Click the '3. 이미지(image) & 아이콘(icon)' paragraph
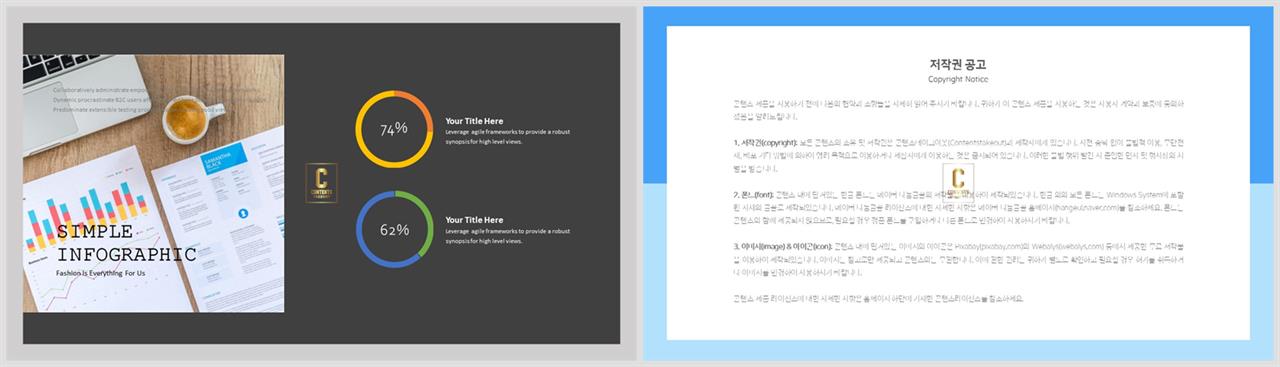1280x367 pixels. pos(958,259)
